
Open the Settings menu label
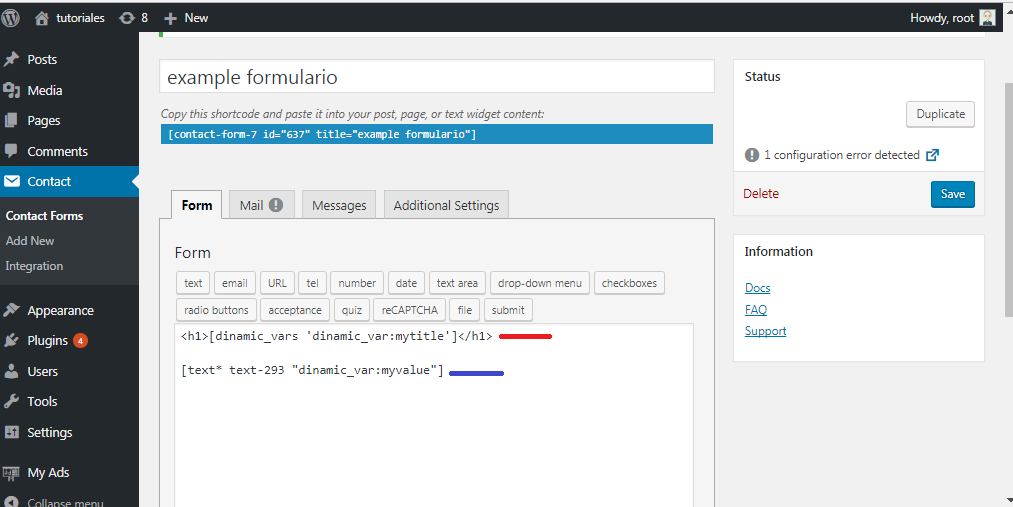[x=50, y=432]
